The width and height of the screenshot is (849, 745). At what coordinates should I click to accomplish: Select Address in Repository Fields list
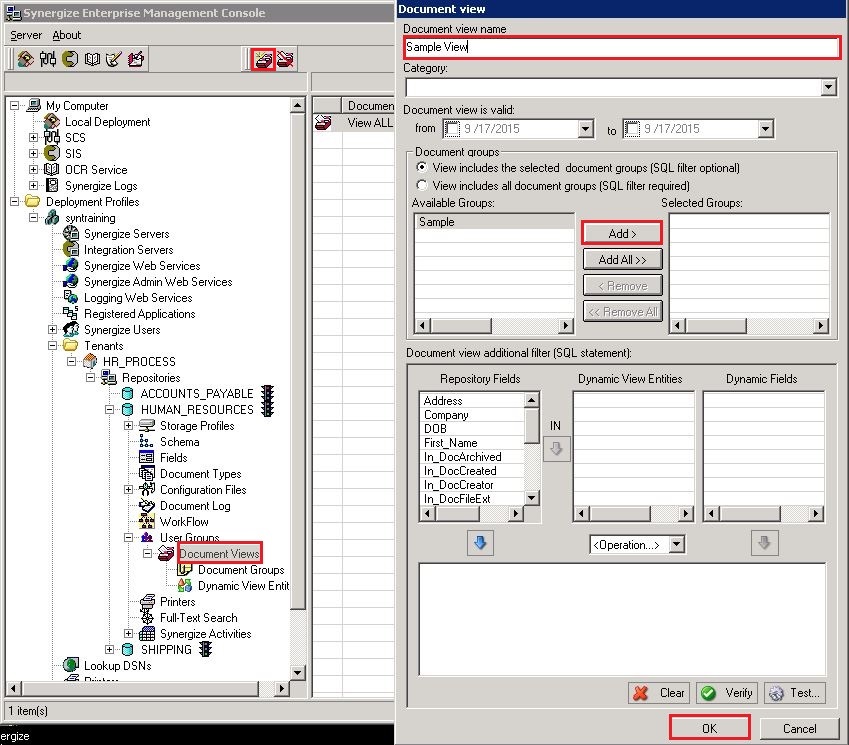point(472,401)
